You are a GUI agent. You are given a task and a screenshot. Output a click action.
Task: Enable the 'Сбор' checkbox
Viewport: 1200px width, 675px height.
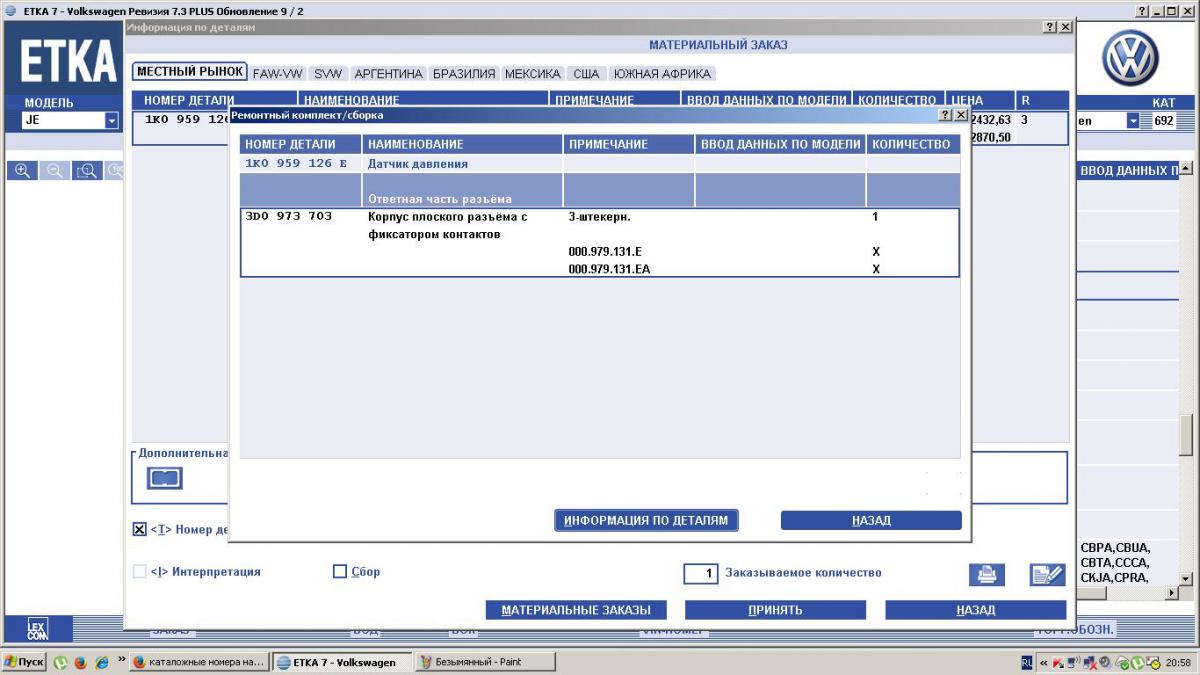click(340, 572)
